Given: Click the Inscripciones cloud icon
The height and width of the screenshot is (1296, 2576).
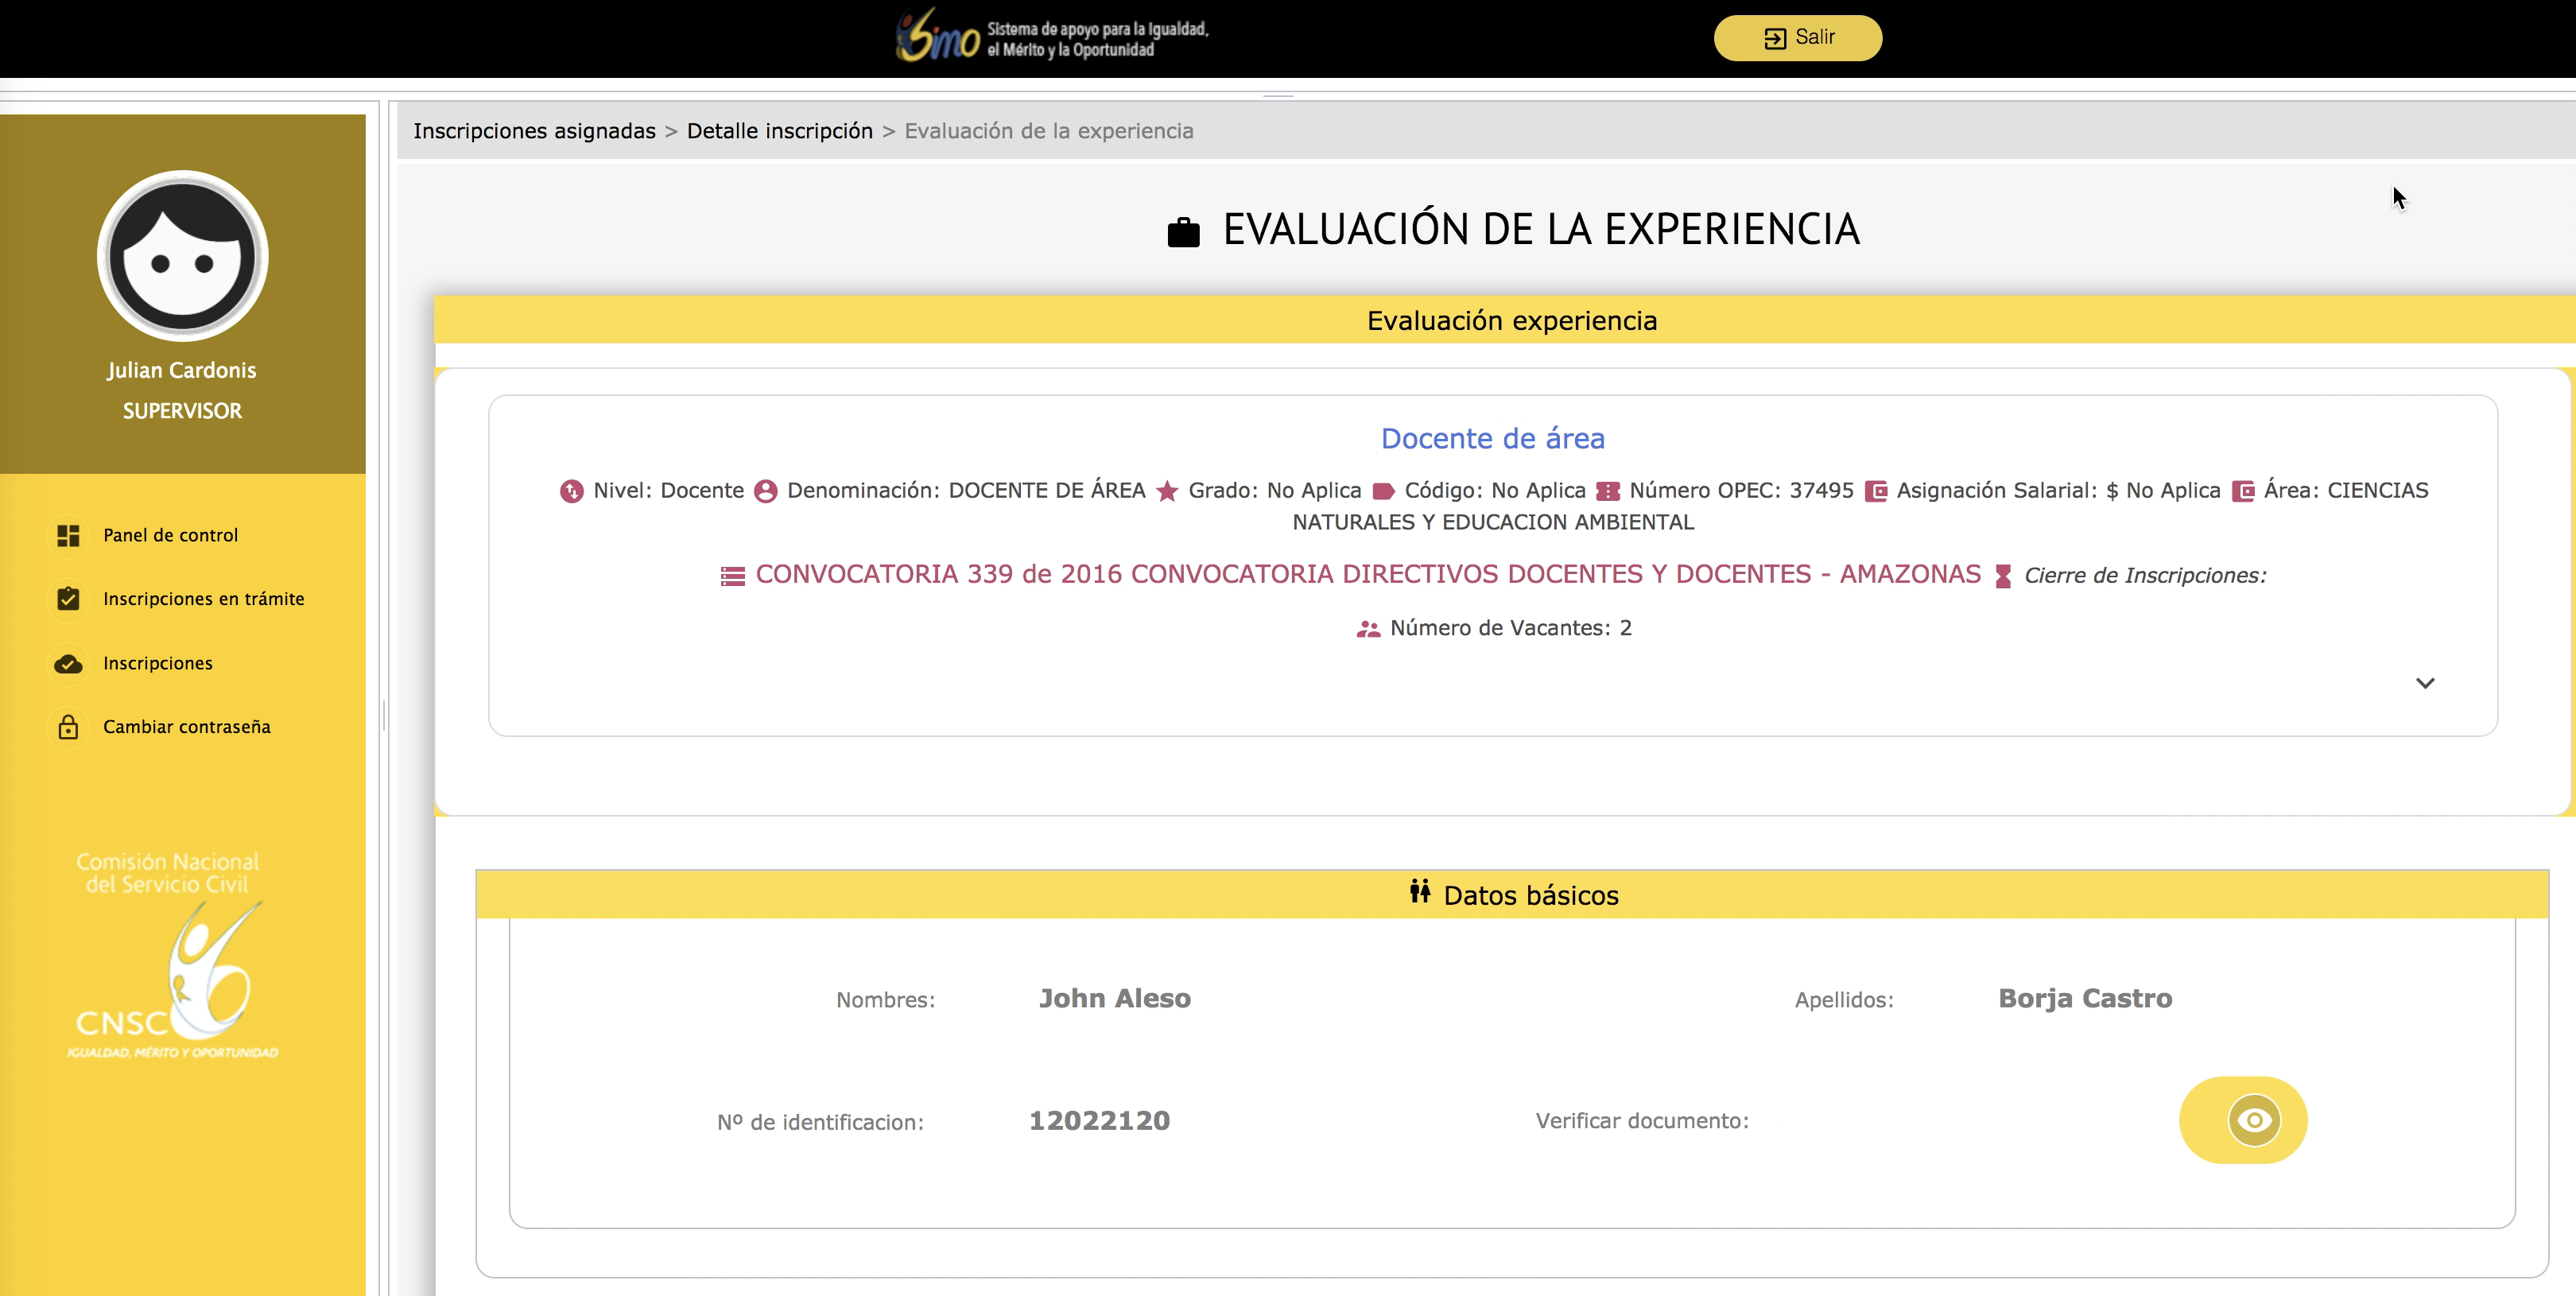Looking at the screenshot, I should 68,664.
